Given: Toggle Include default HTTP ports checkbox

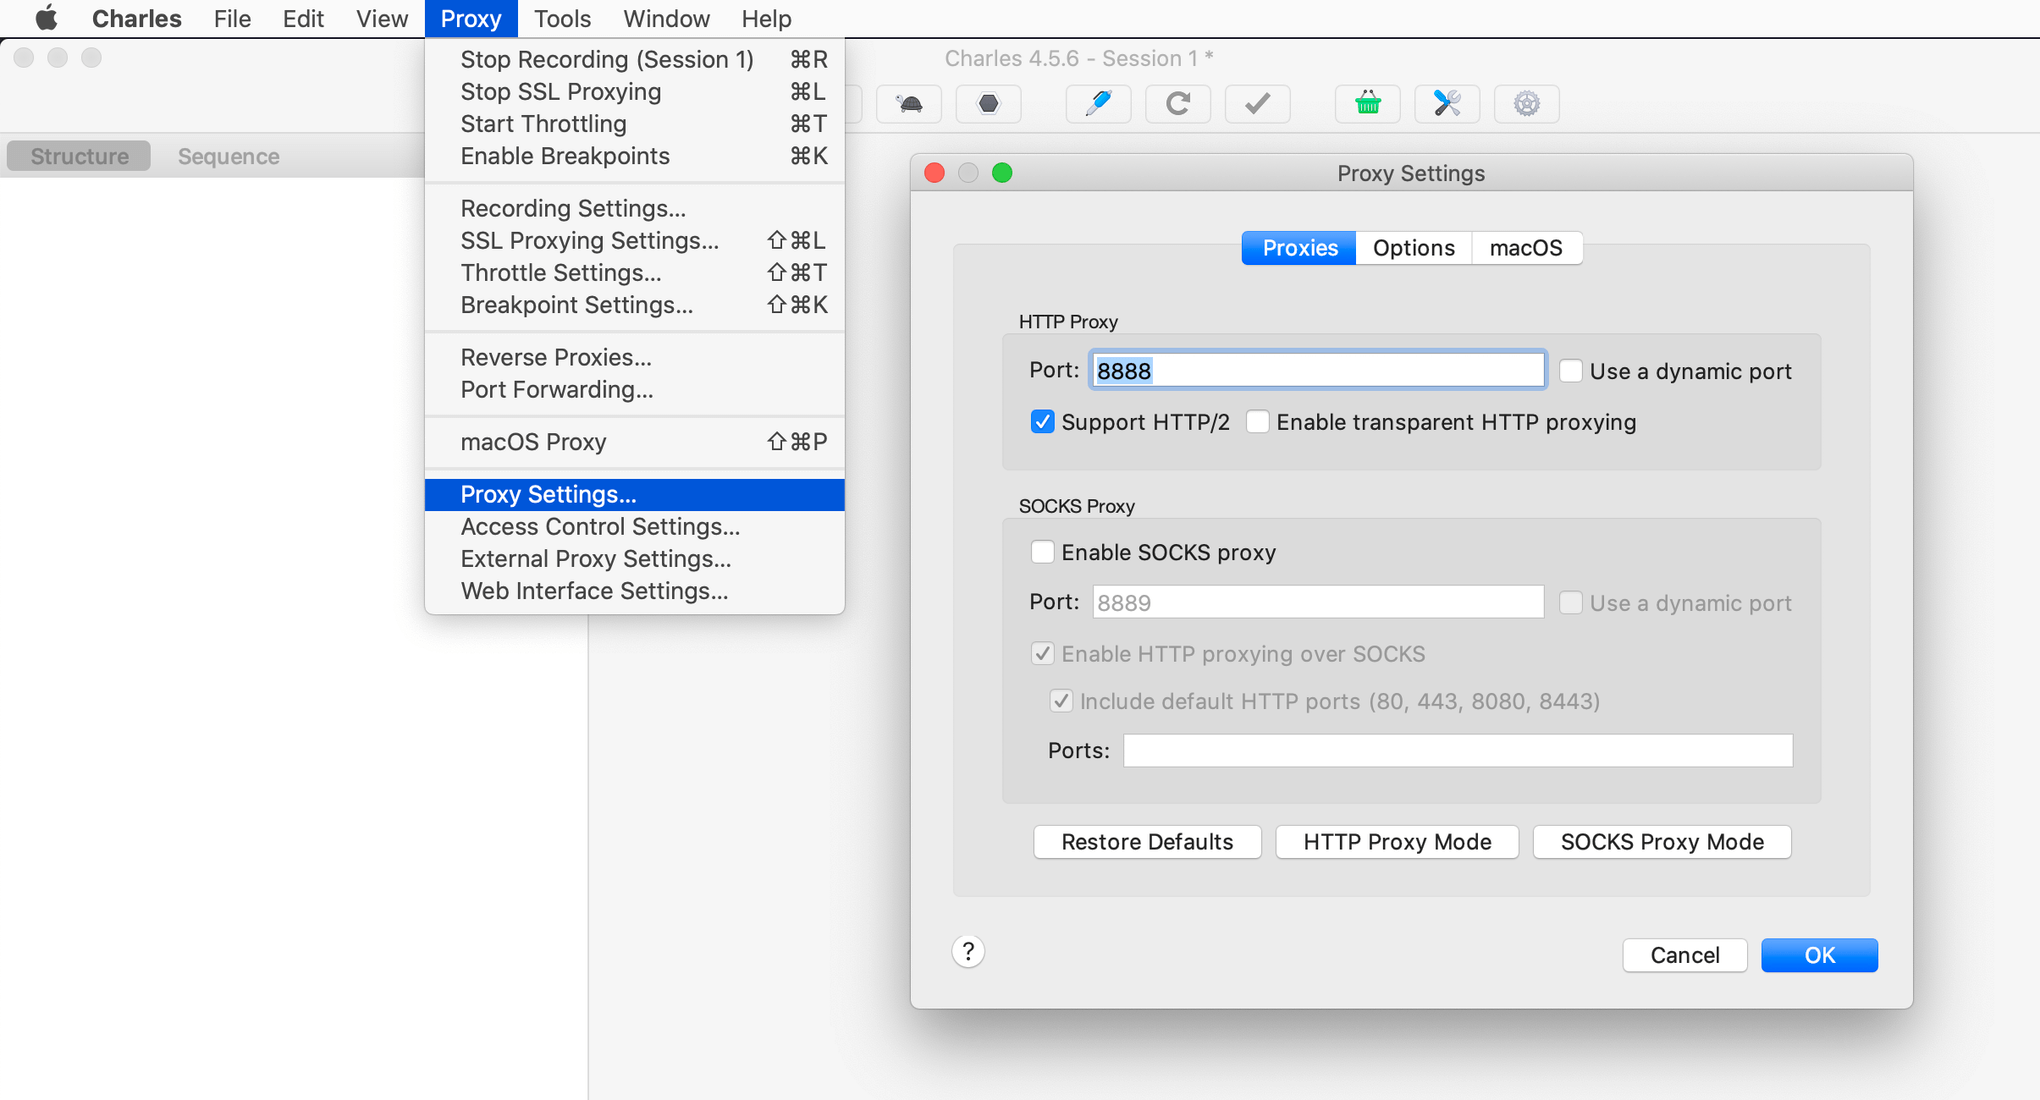Looking at the screenshot, I should pyautogui.click(x=1061, y=701).
